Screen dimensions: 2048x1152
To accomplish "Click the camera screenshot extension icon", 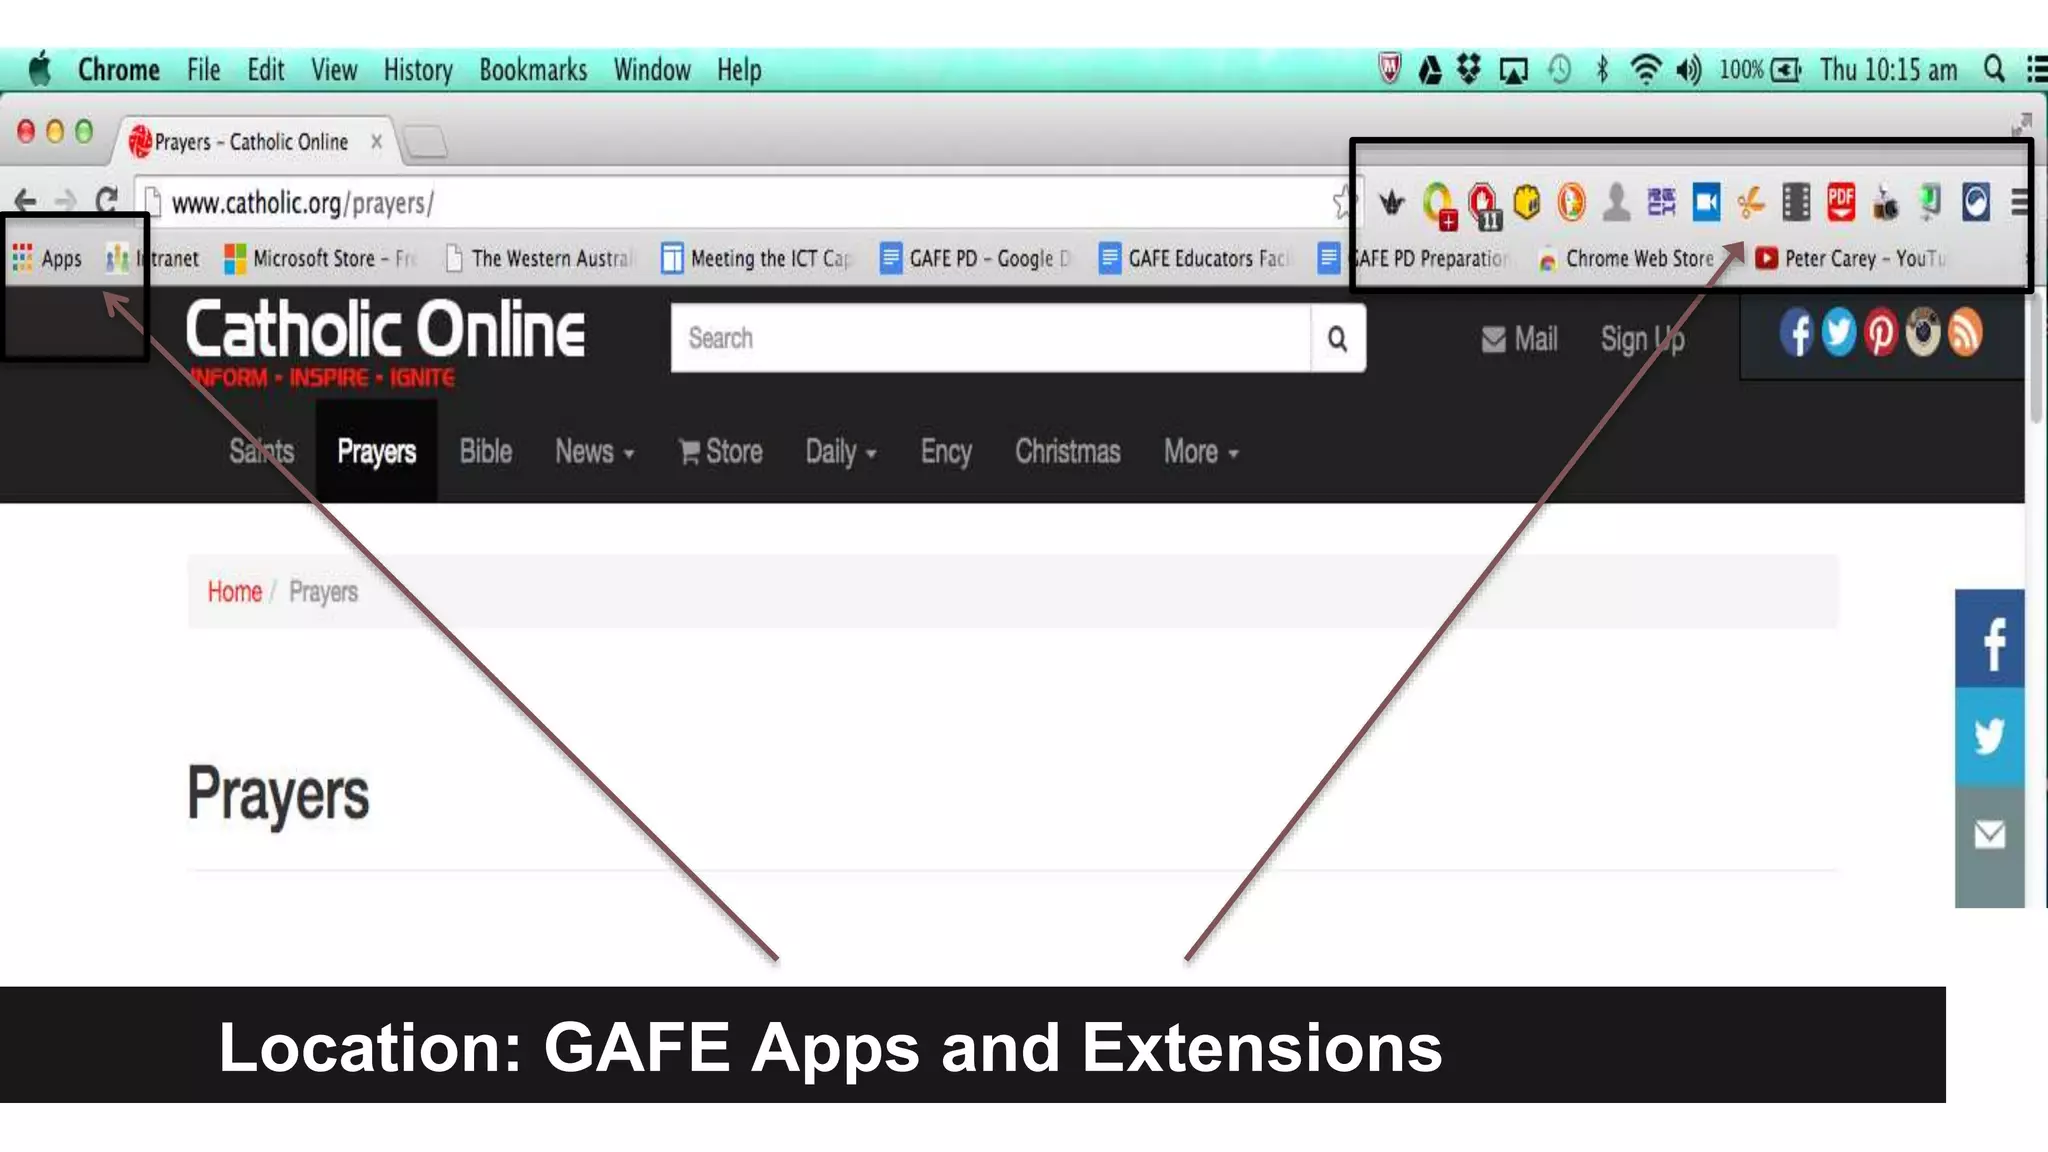I will click(1886, 203).
